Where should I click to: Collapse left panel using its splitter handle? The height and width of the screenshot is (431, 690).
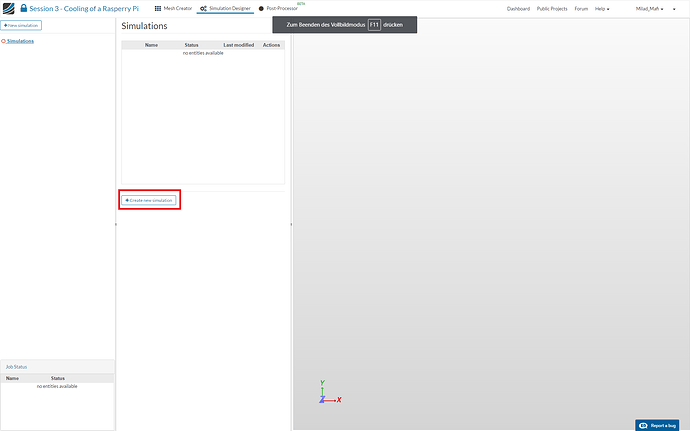coord(116,225)
